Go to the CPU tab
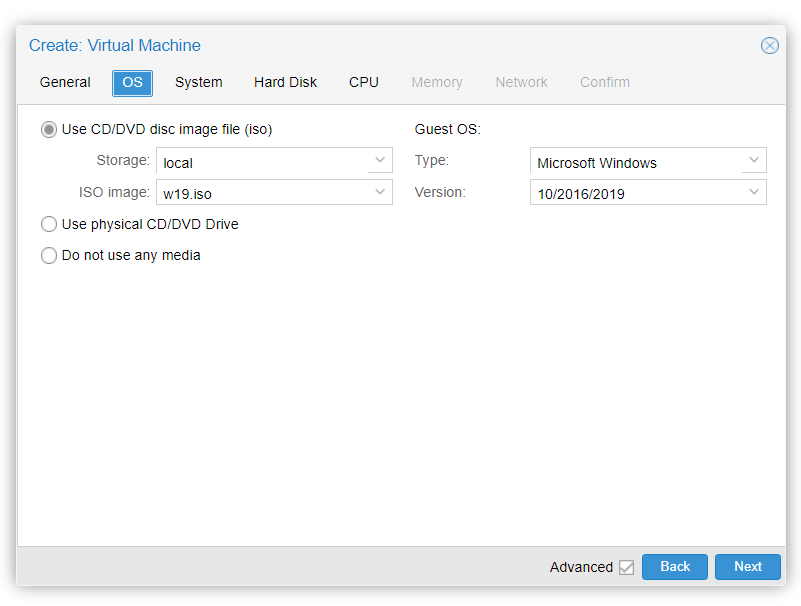This screenshot has width=801, height=606. [364, 82]
